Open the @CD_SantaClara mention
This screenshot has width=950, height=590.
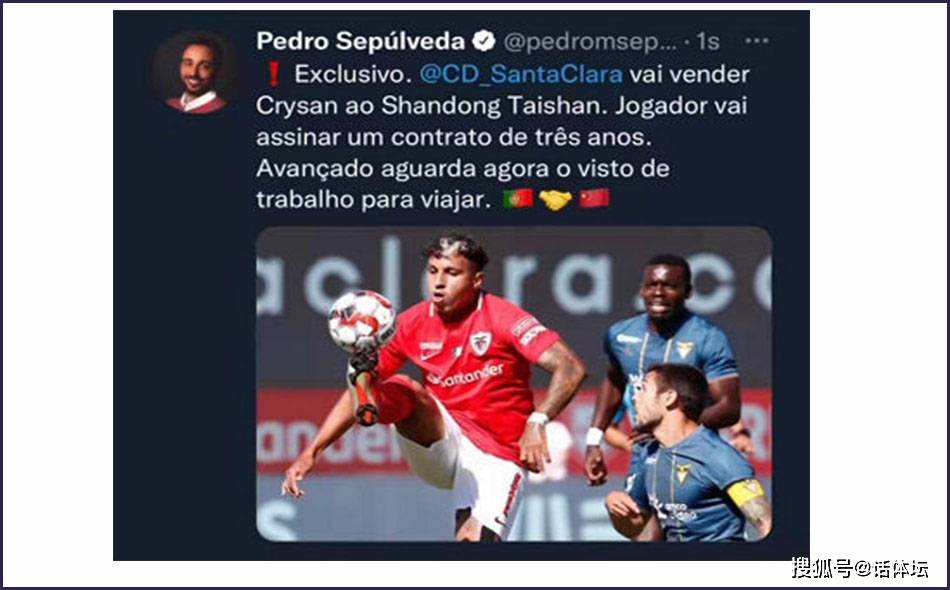click(521, 74)
